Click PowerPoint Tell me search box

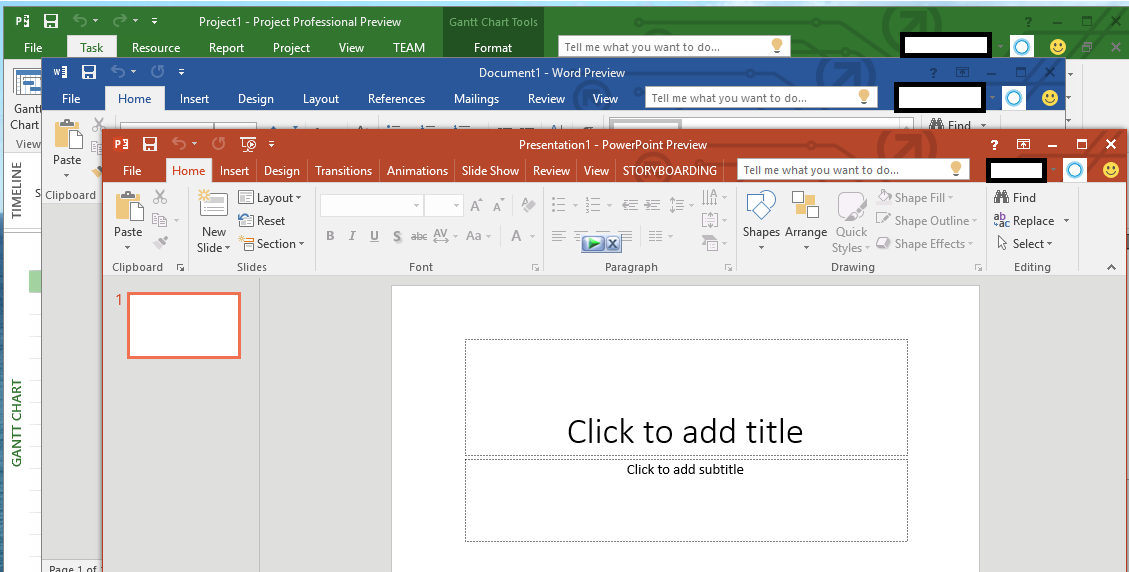pos(853,170)
